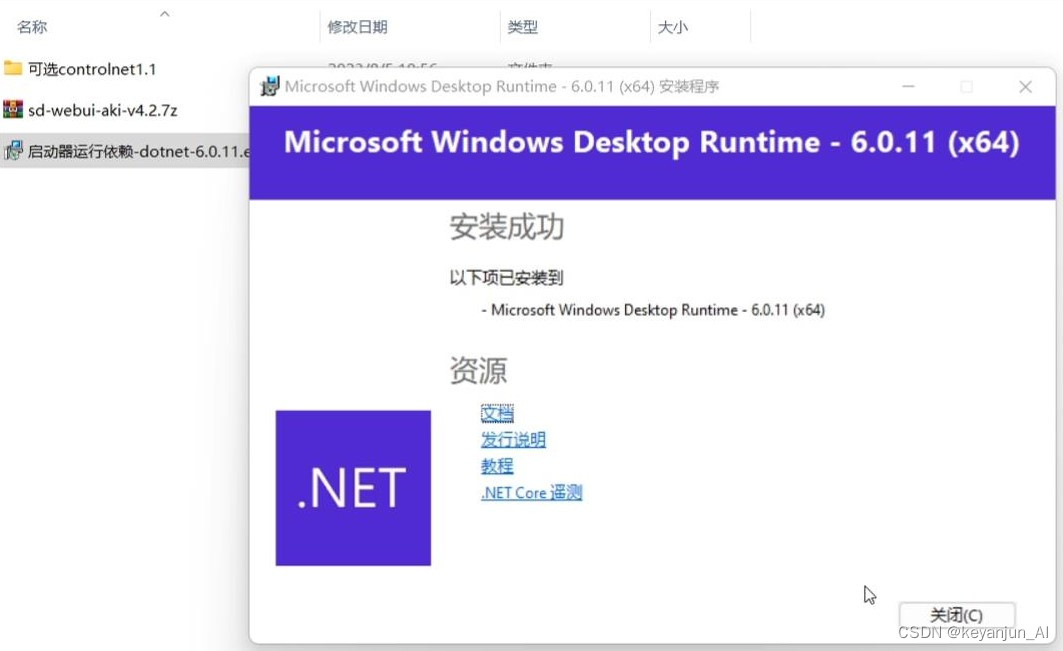The width and height of the screenshot is (1063, 651).
Task: Select the sd-webui-aki-v4.2.7z archive icon
Action: [13, 109]
